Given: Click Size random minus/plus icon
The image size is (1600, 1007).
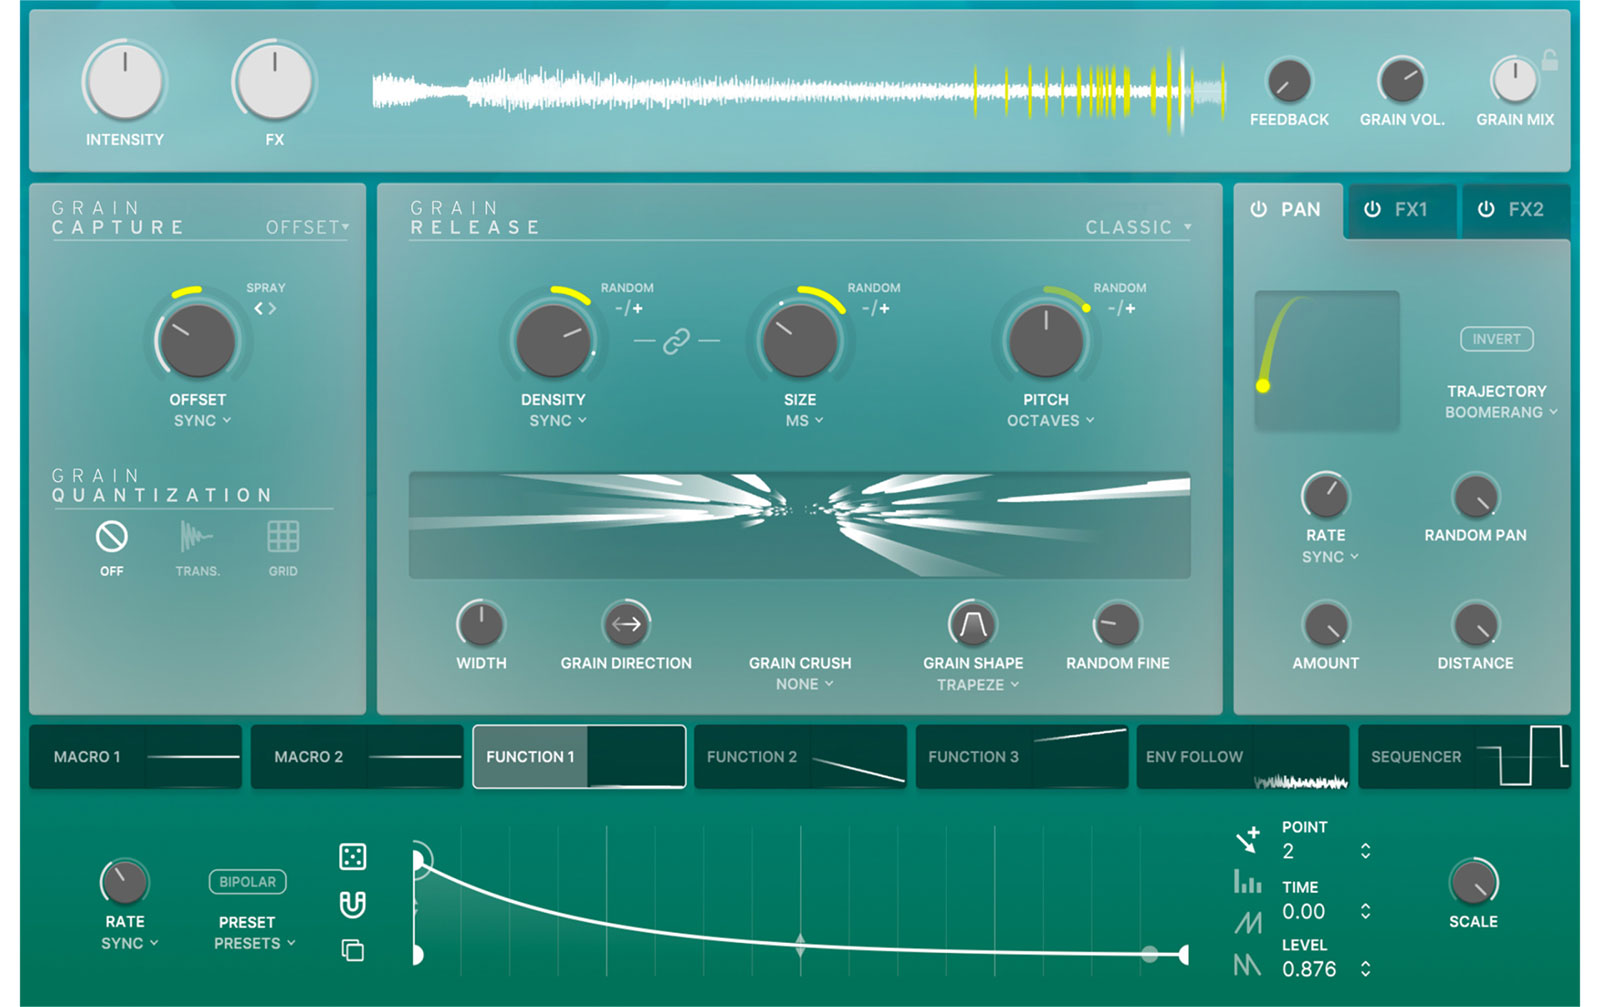Looking at the screenshot, I should click(875, 309).
